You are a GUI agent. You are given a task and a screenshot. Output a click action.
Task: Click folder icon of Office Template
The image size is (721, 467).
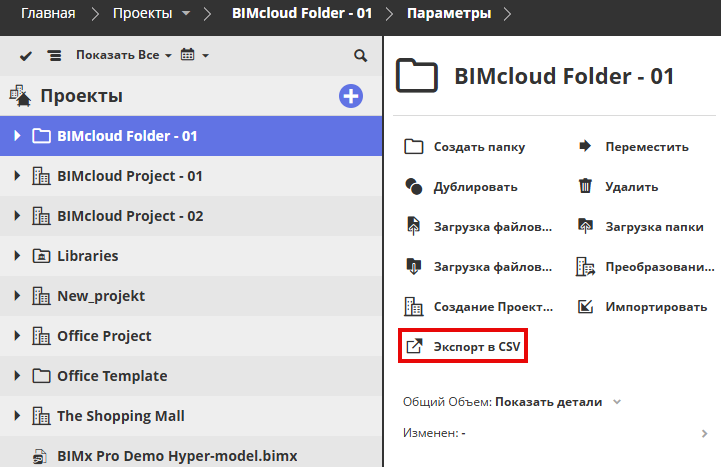(41, 376)
